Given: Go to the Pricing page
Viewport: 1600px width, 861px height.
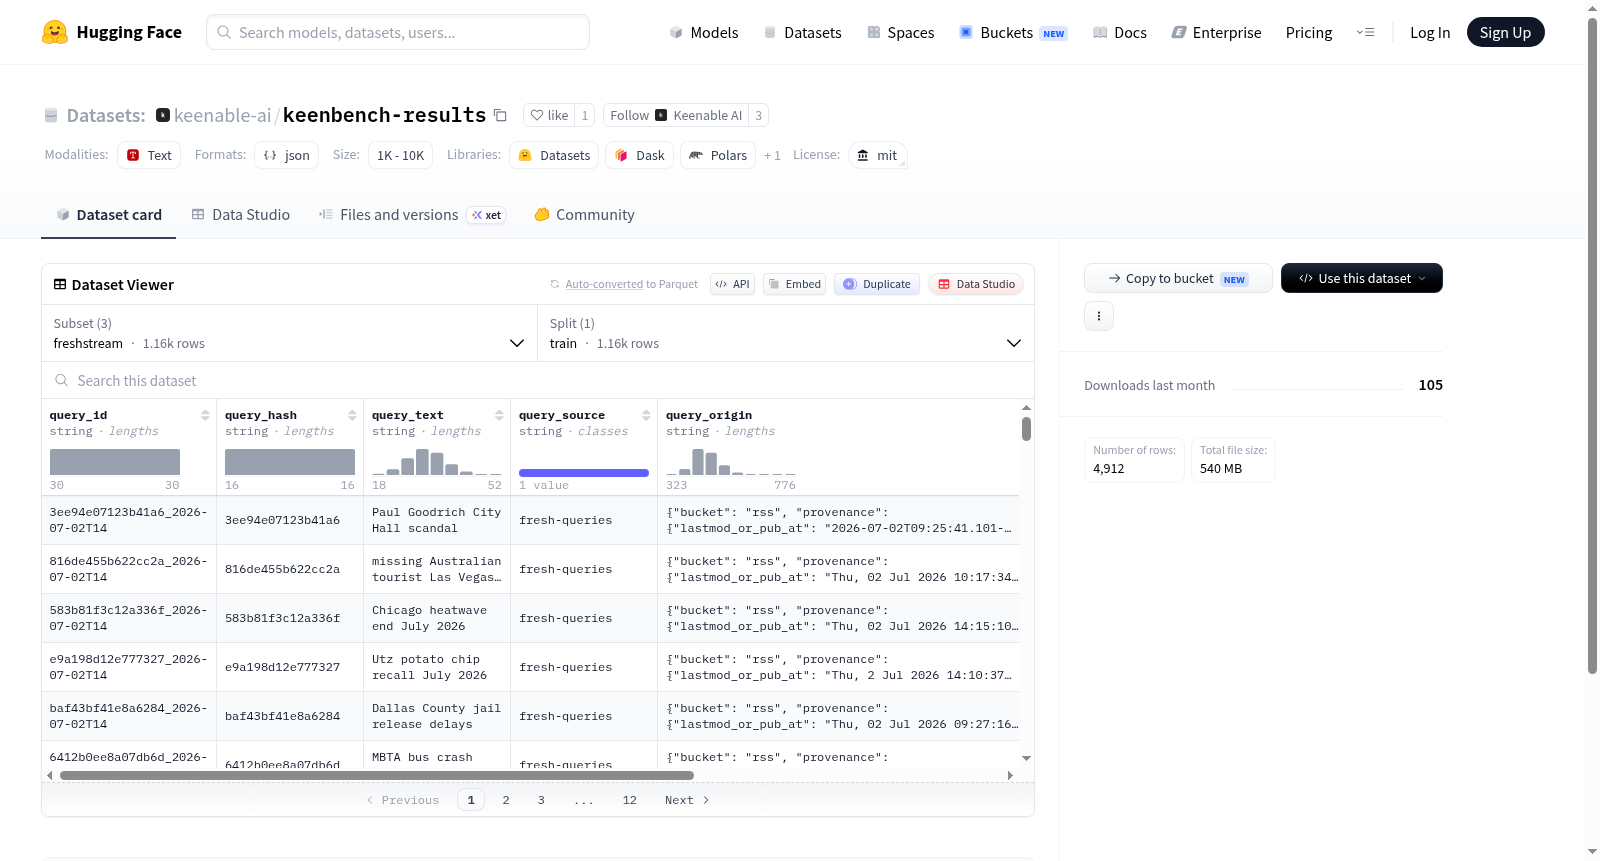Looking at the screenshot, I should point(1309,33).
